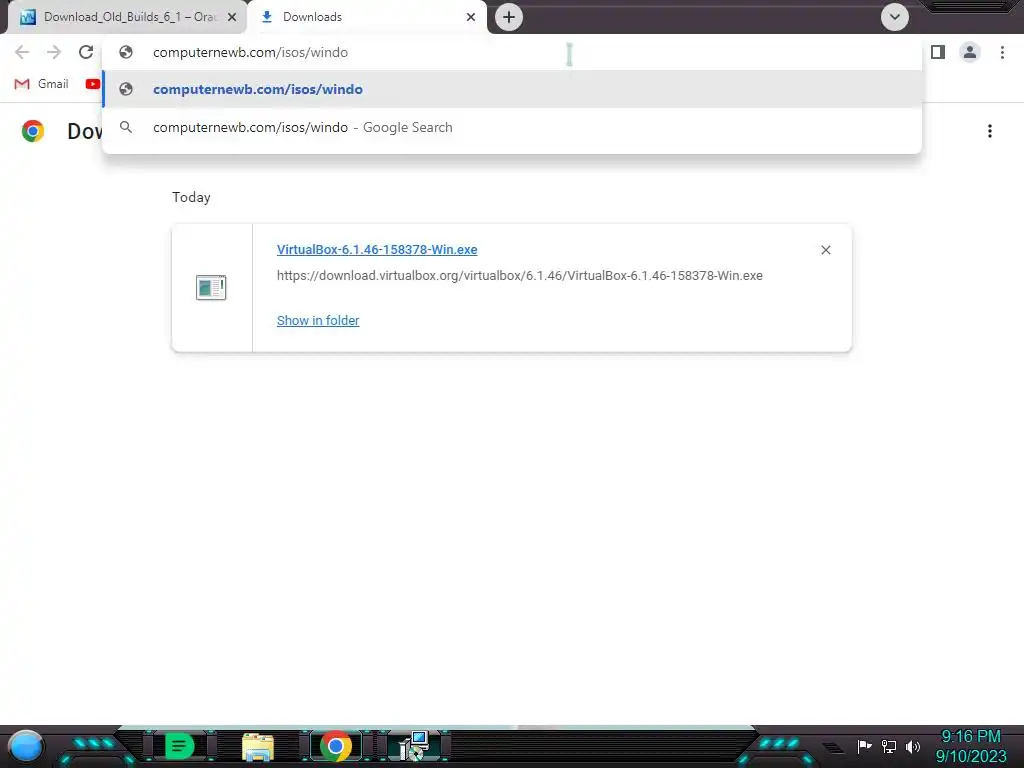
Task: Open the volume speaker tray icon
Action: point(913,746)
